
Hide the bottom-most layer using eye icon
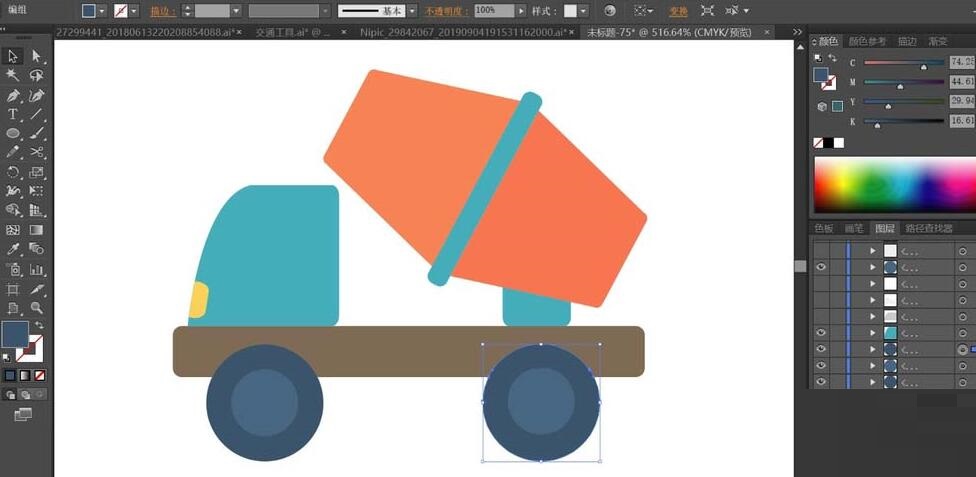pos(821,382)
